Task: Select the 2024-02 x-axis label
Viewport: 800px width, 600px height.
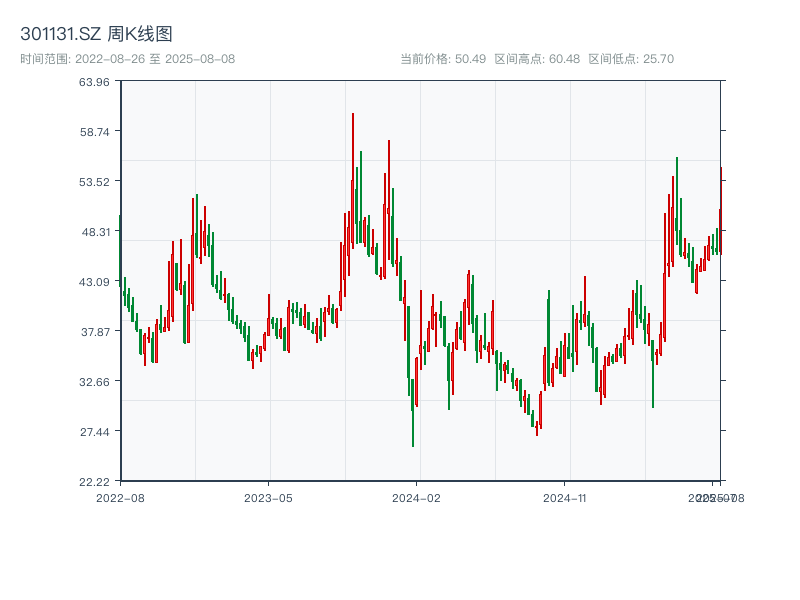Action: 419,495
